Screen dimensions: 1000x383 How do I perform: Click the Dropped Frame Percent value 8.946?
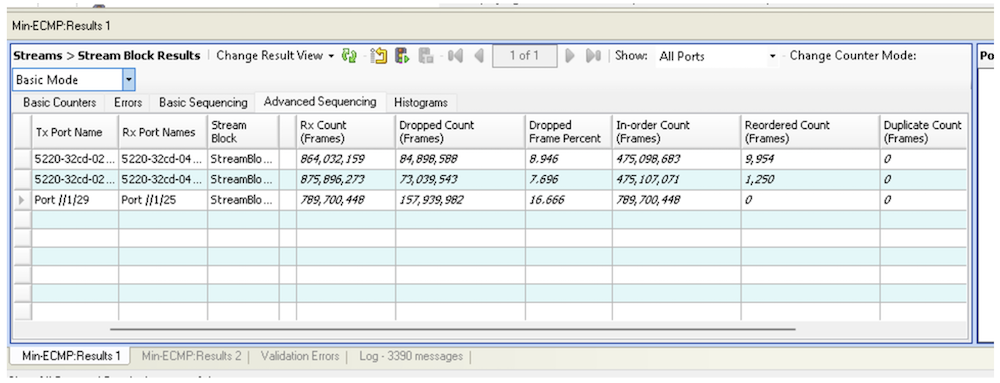[x=568, y=160]
